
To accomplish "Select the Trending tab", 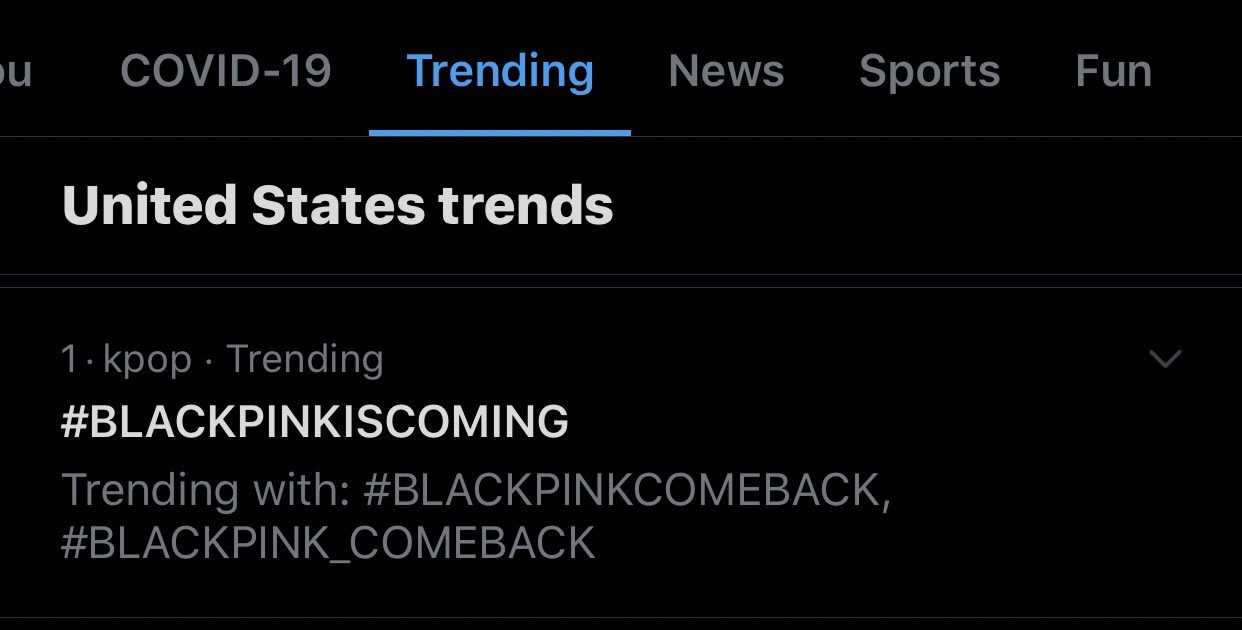I will [x=500, y=72].
